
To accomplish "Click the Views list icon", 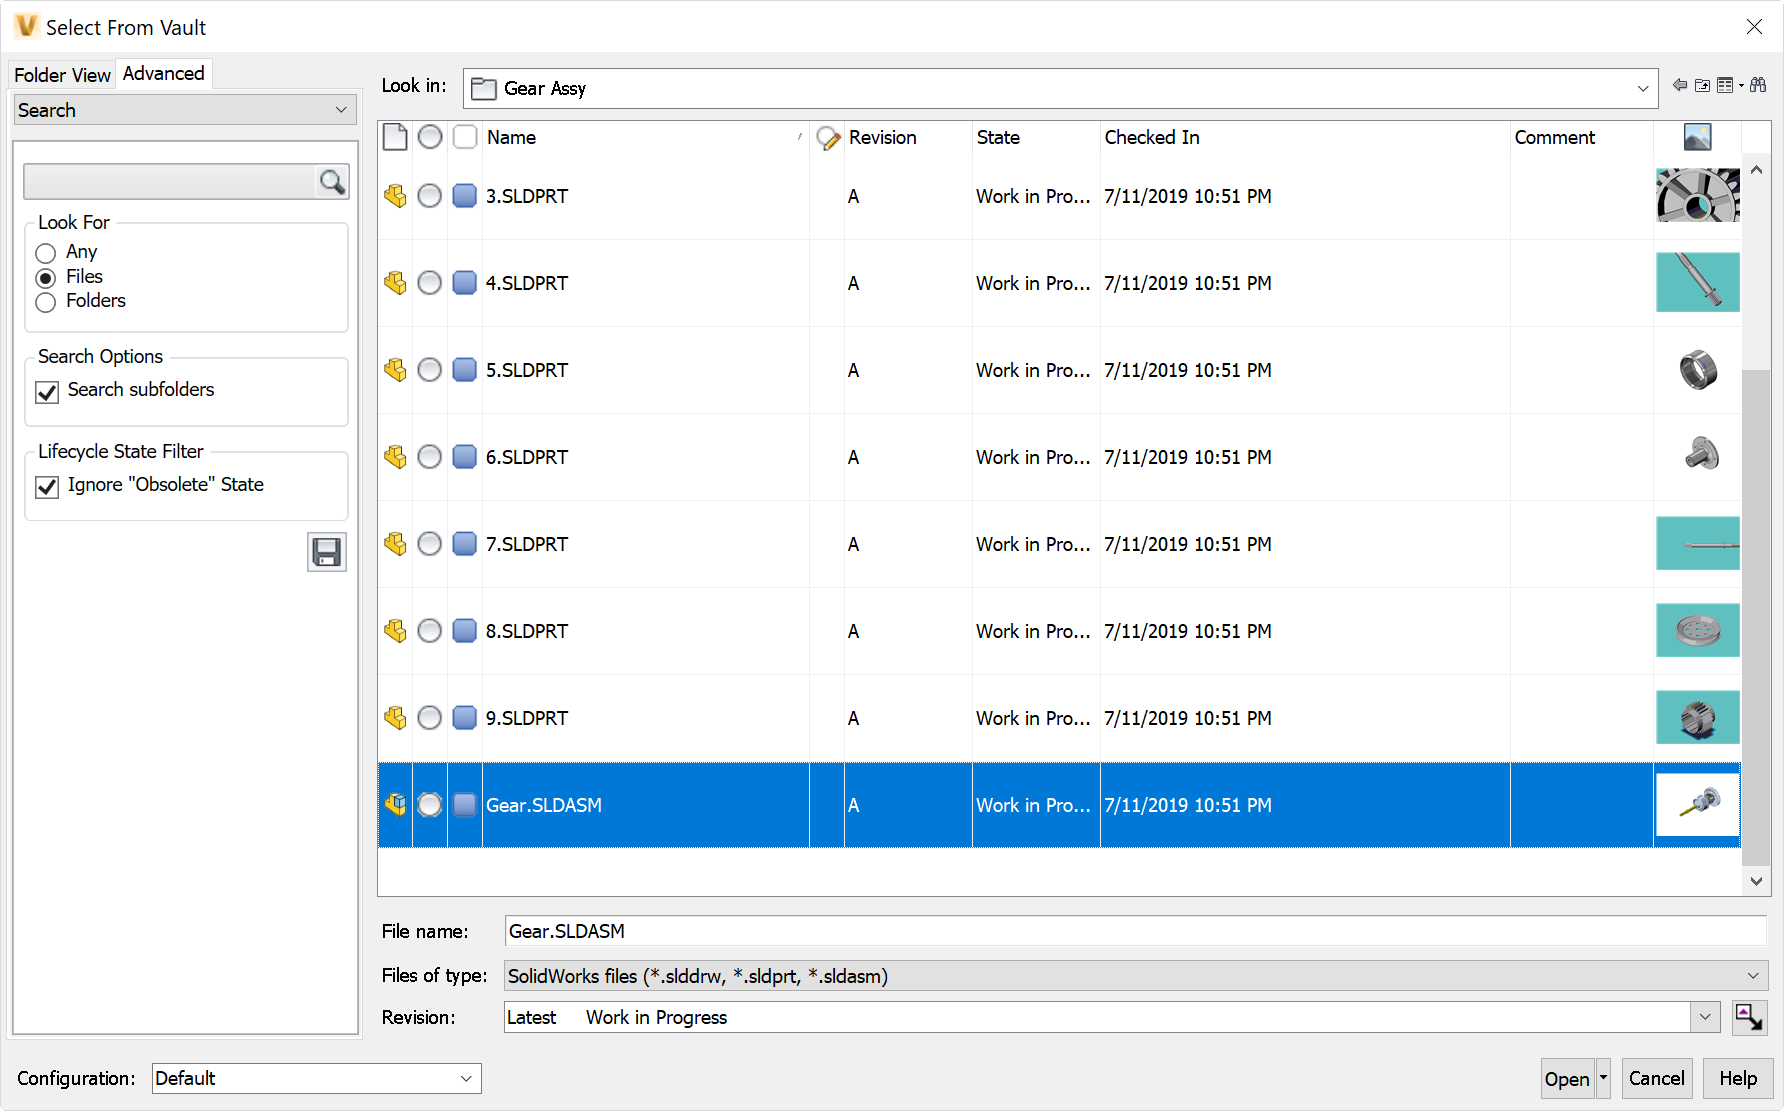I will [x=1725, y=85].
